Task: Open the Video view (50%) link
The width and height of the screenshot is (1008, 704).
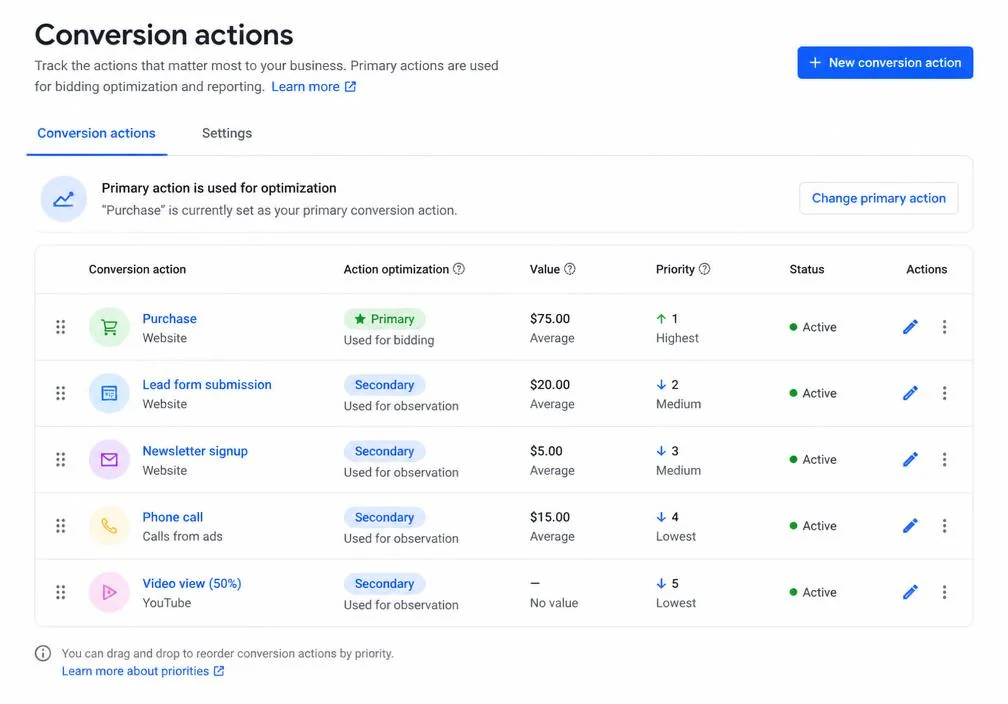Action: 192,583
